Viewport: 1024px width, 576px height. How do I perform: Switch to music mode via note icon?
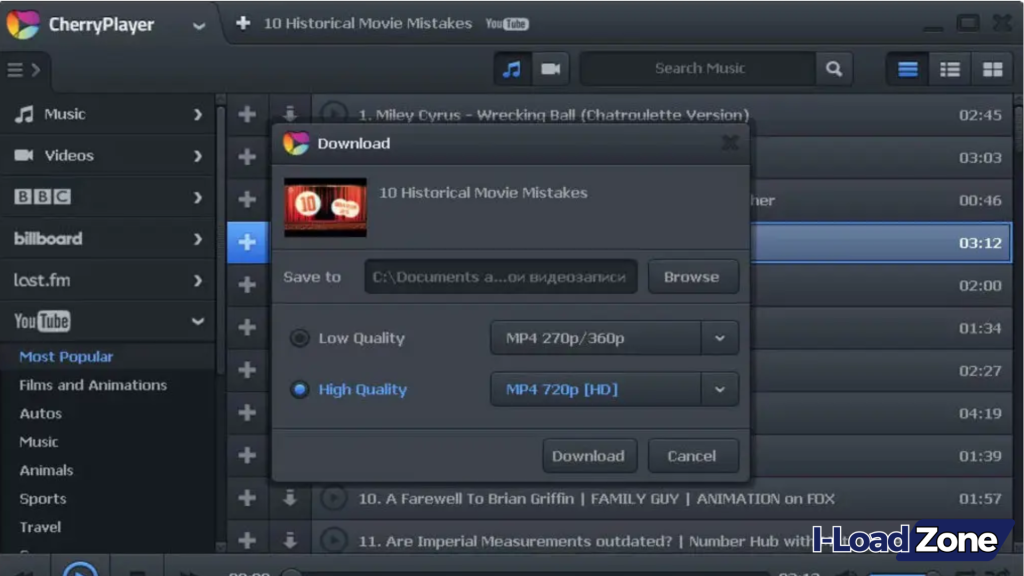(513, 68)
